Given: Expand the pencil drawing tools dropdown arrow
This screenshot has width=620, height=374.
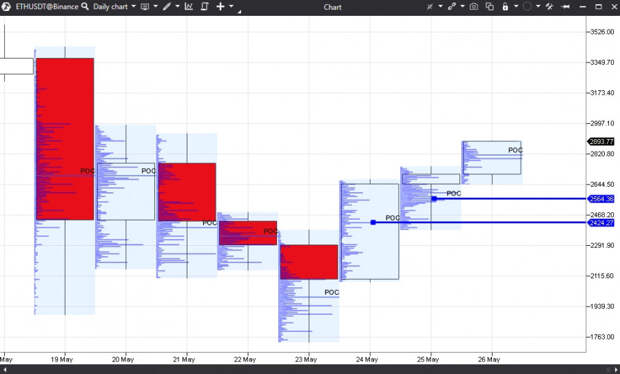Looking at the screenshot, I should coord(177,6).
